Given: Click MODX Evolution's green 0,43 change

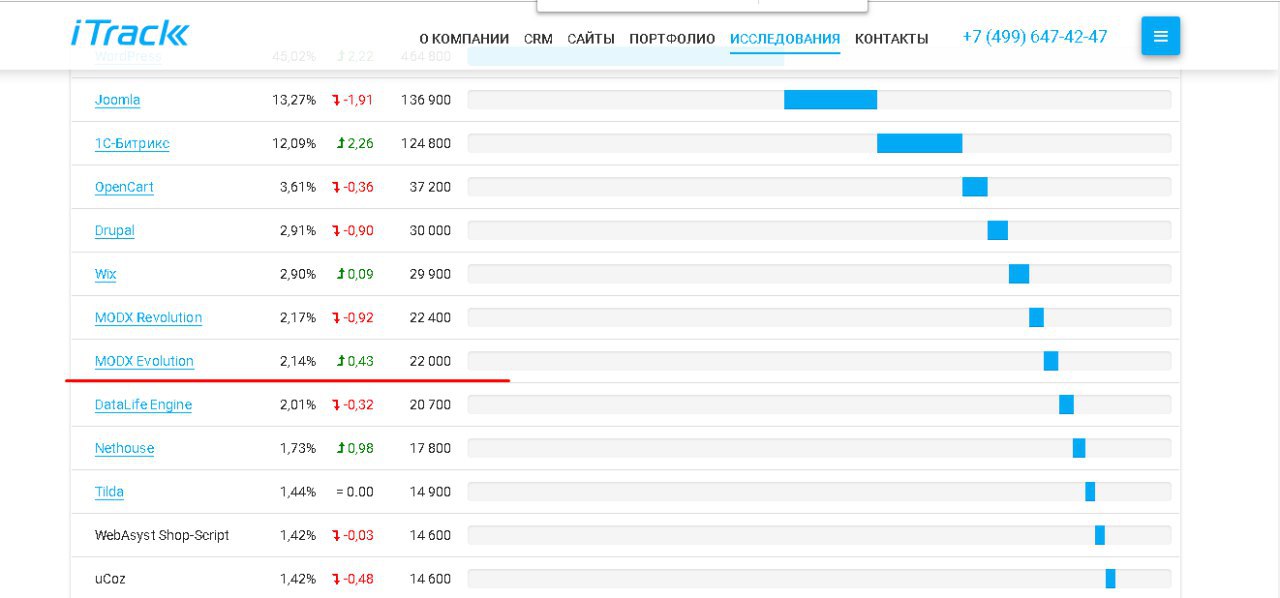Looking at the screenshot, I should point(355,361).
